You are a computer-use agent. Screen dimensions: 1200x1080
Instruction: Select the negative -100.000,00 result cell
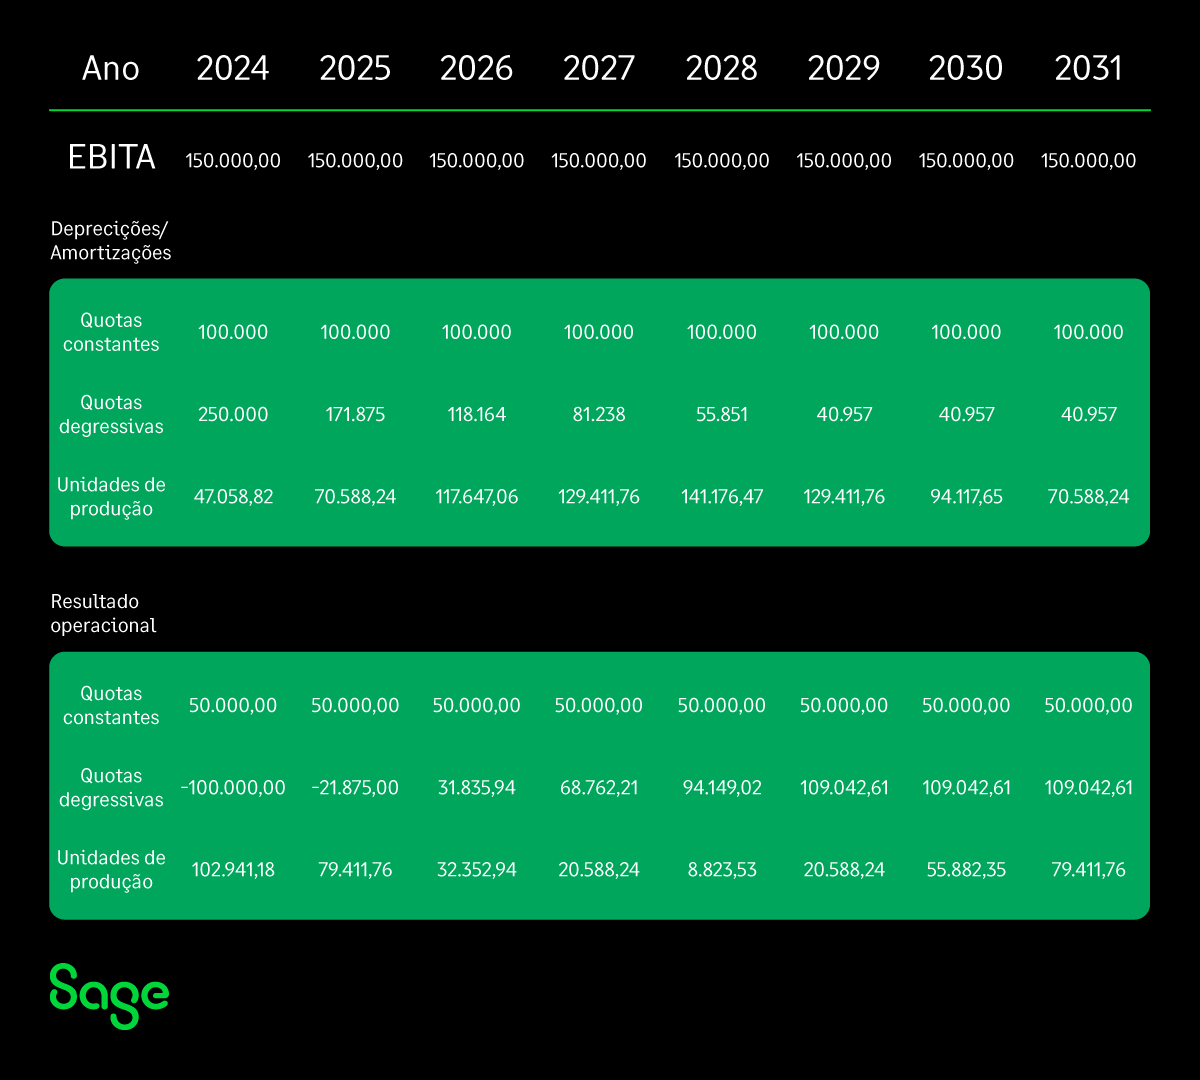(x=233, y=788)
